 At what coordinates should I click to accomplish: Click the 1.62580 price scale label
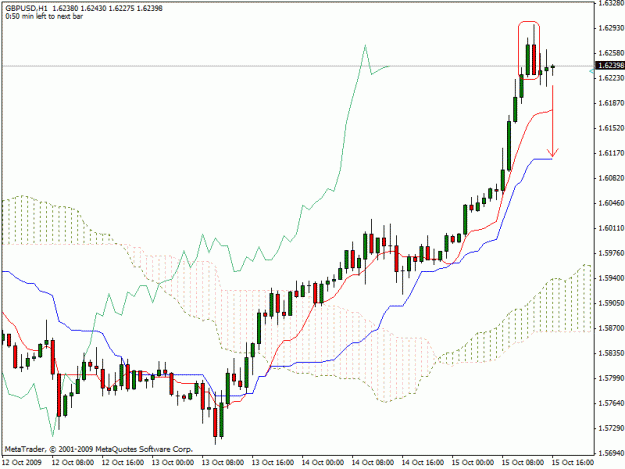coord(611,53)
